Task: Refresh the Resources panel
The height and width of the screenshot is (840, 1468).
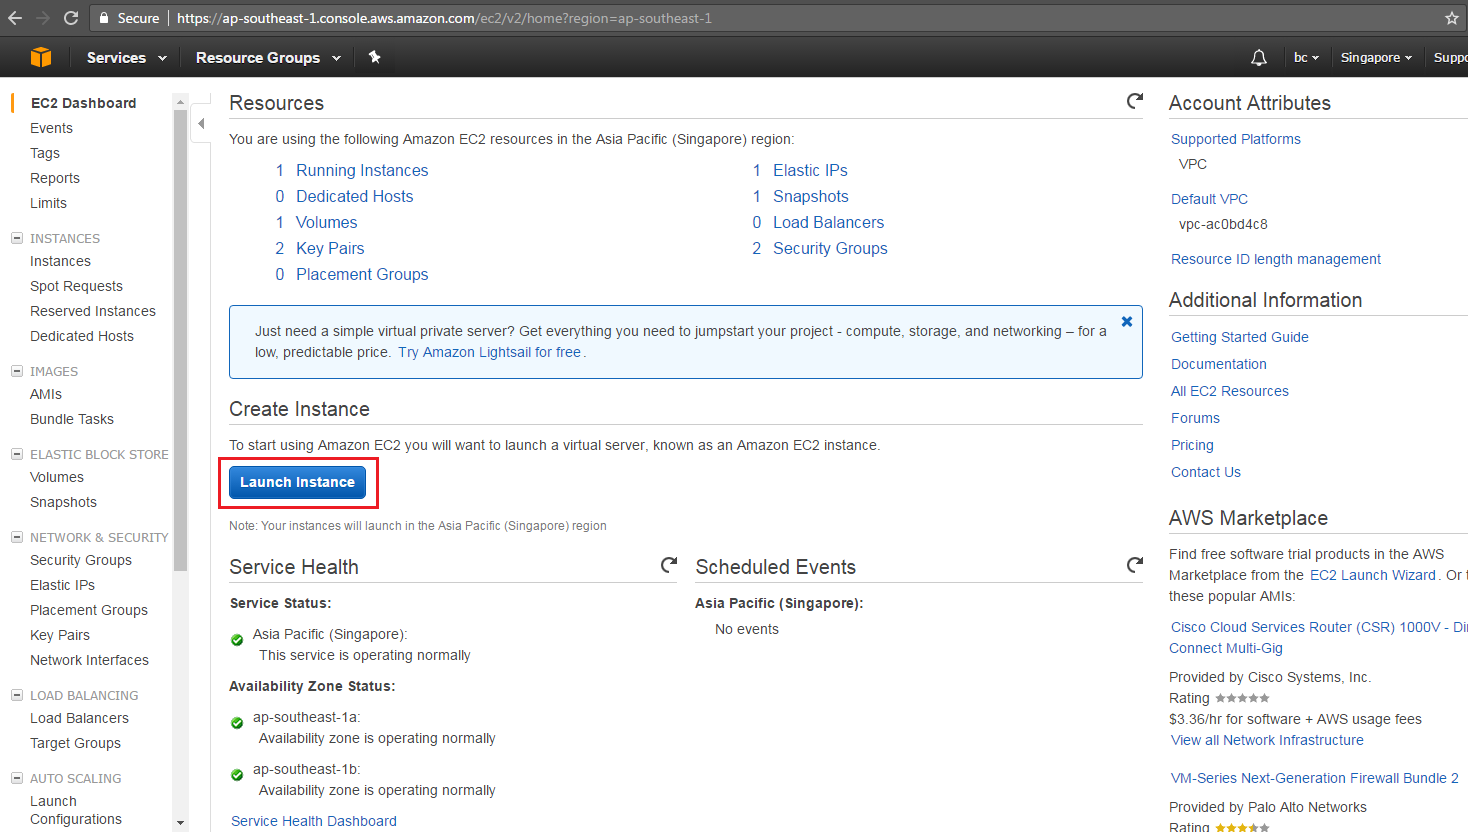Action: pyautogui.click(x=1134, y=100)
